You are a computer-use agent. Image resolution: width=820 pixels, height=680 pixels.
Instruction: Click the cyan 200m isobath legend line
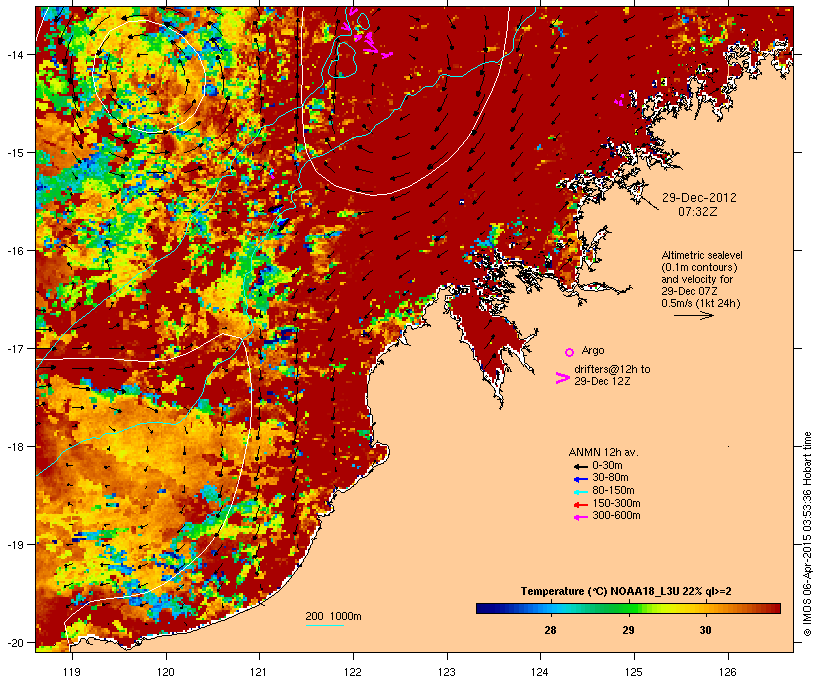pos(325,626)
